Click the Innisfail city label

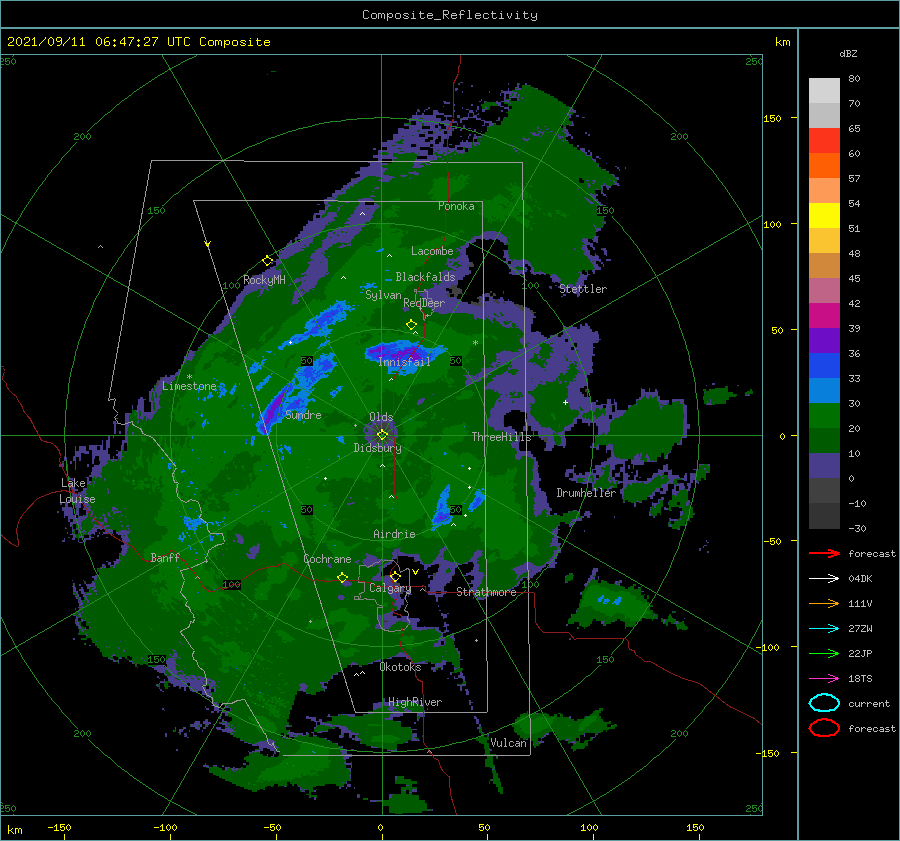[x=404, y=362]
